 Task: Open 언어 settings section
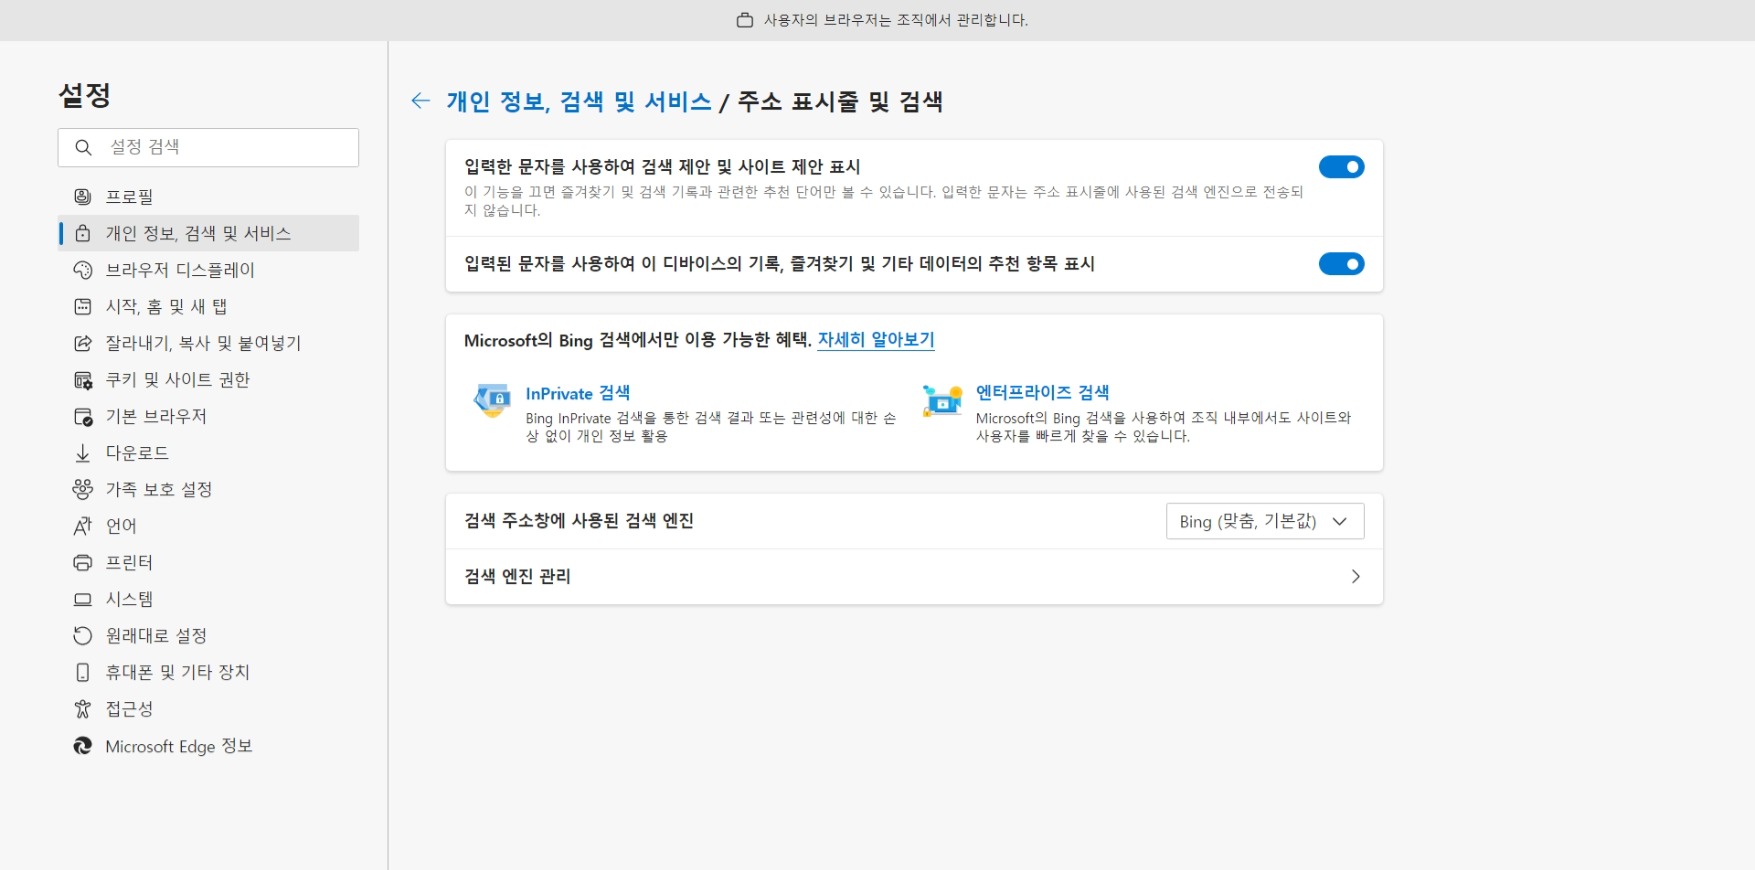[x=208, y=526]
